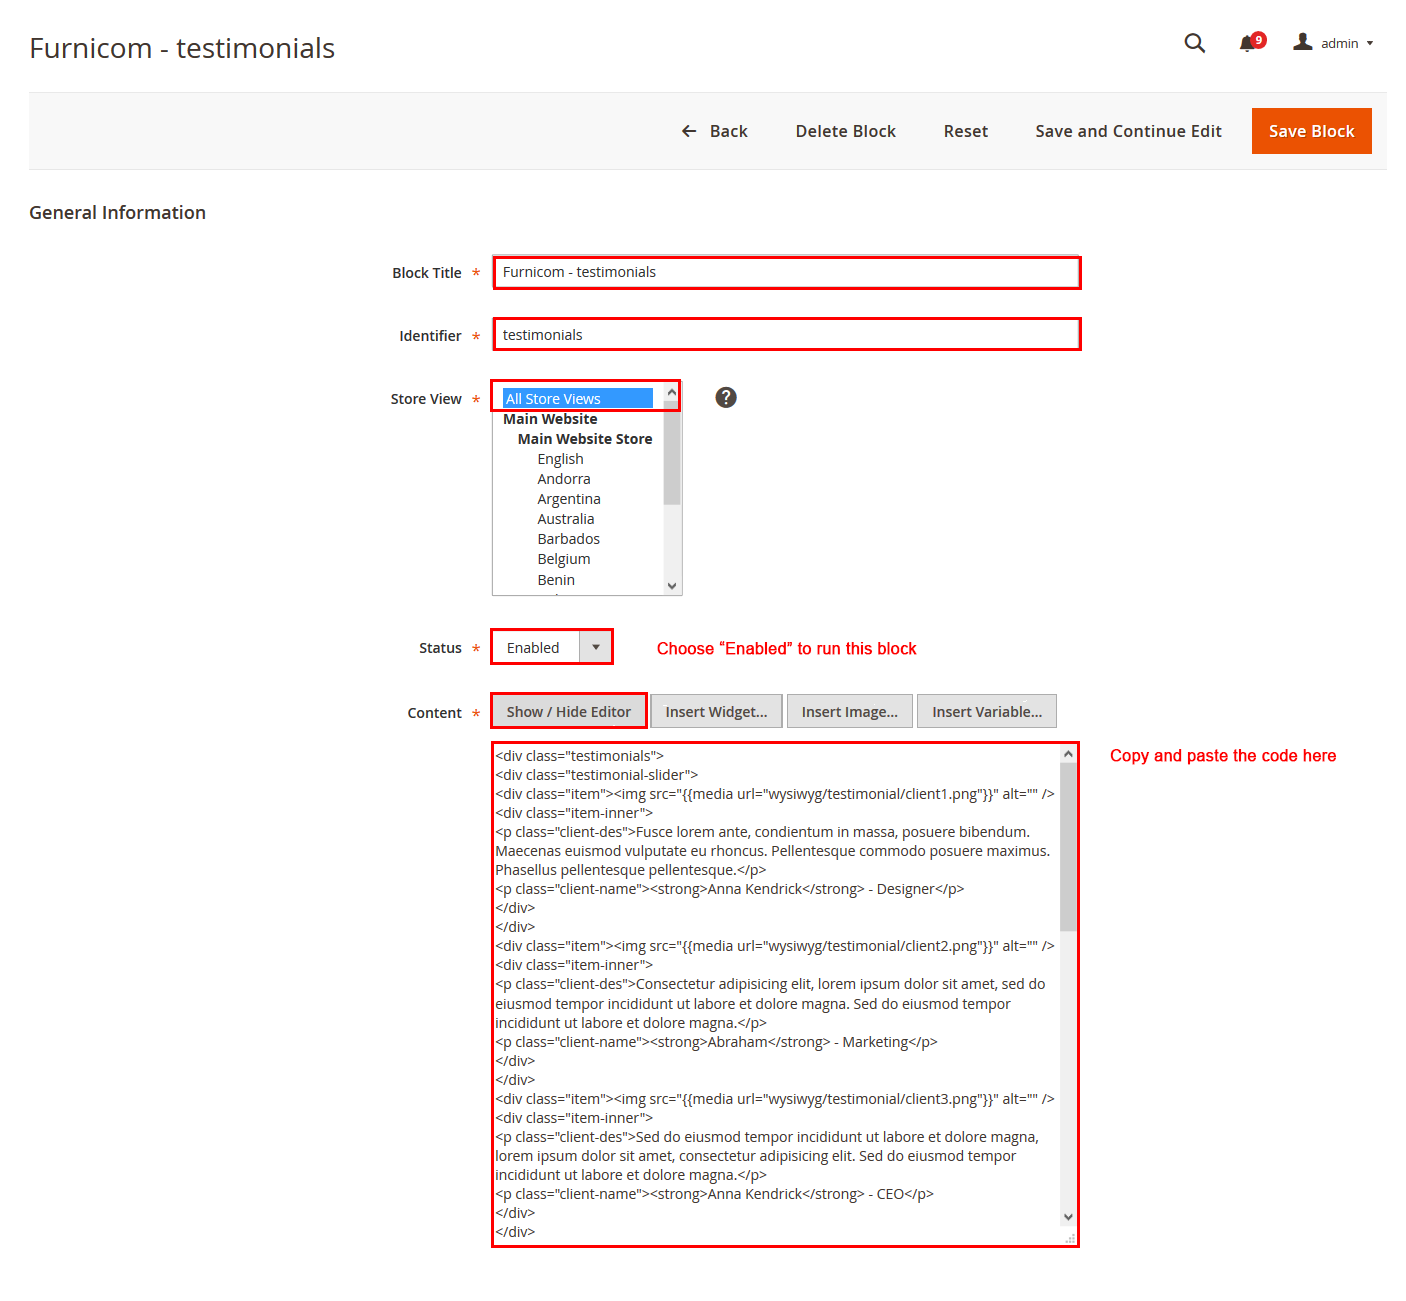Image resolution: width=1406 pixels, height=1301 pixels.
Task: Click inside the Content code textarea
Action: (x=776, y=994)
